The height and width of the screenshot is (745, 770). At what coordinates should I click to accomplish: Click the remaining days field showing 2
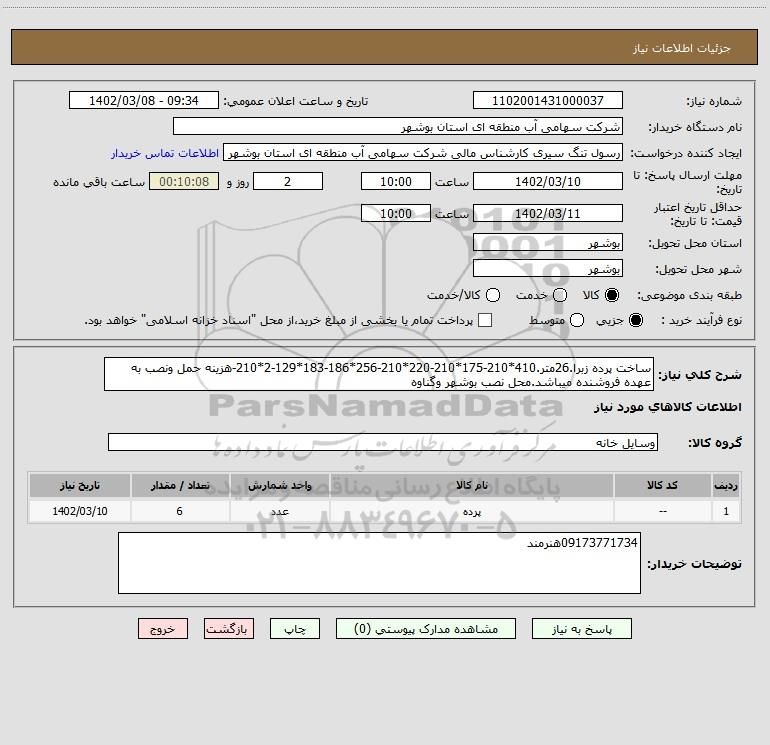[x=288, y=181]
